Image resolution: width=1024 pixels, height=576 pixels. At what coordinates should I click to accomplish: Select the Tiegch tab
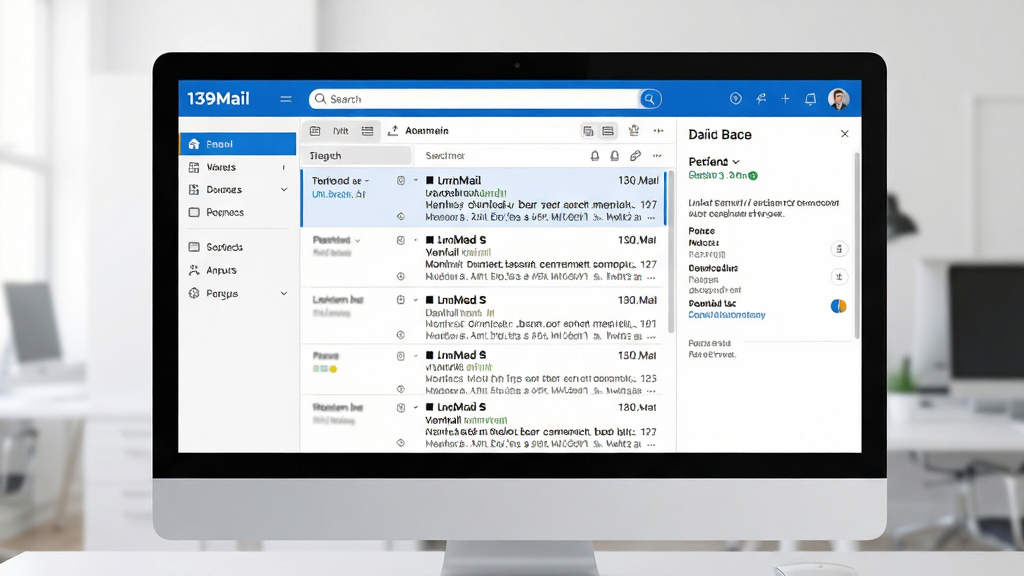coord(357,155)
